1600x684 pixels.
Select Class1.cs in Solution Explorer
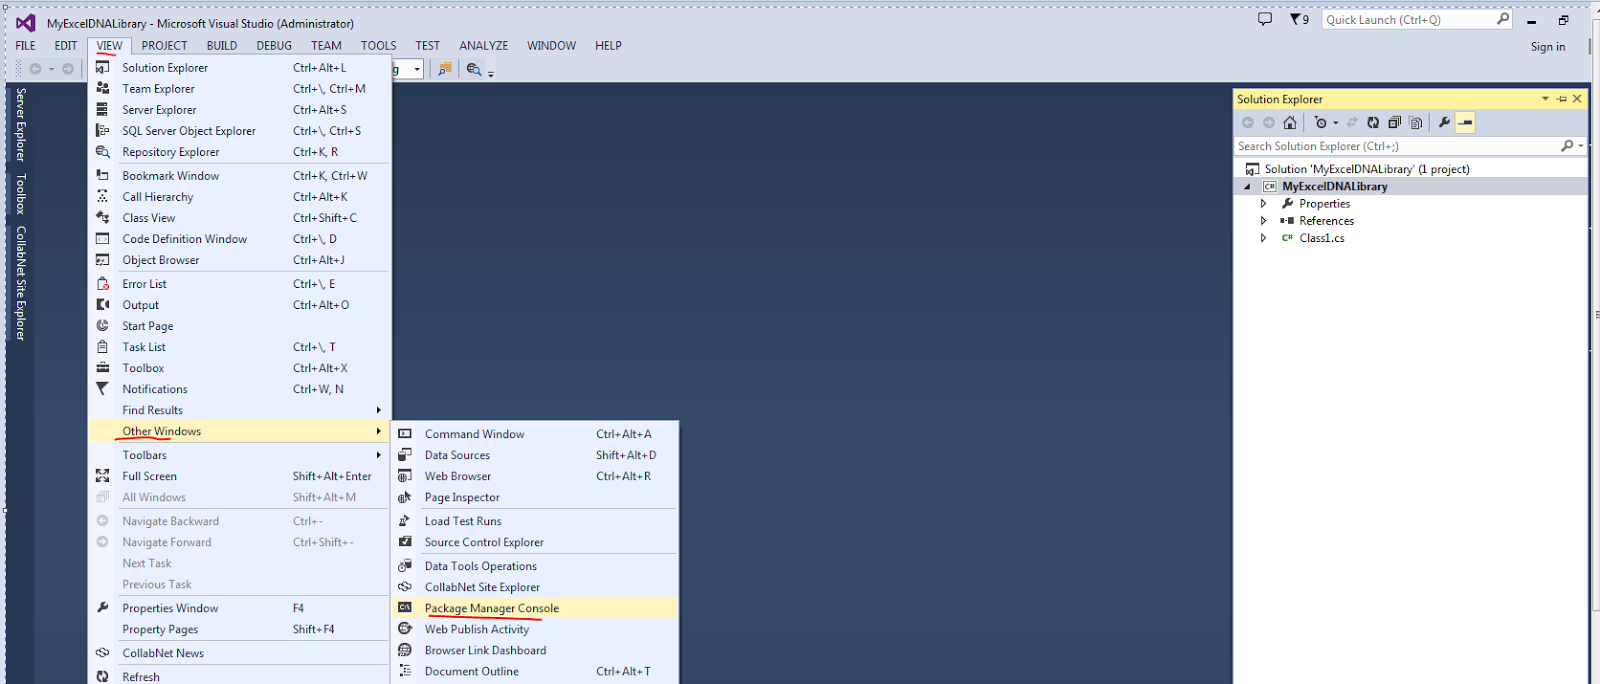click(x=1322, y=238)
